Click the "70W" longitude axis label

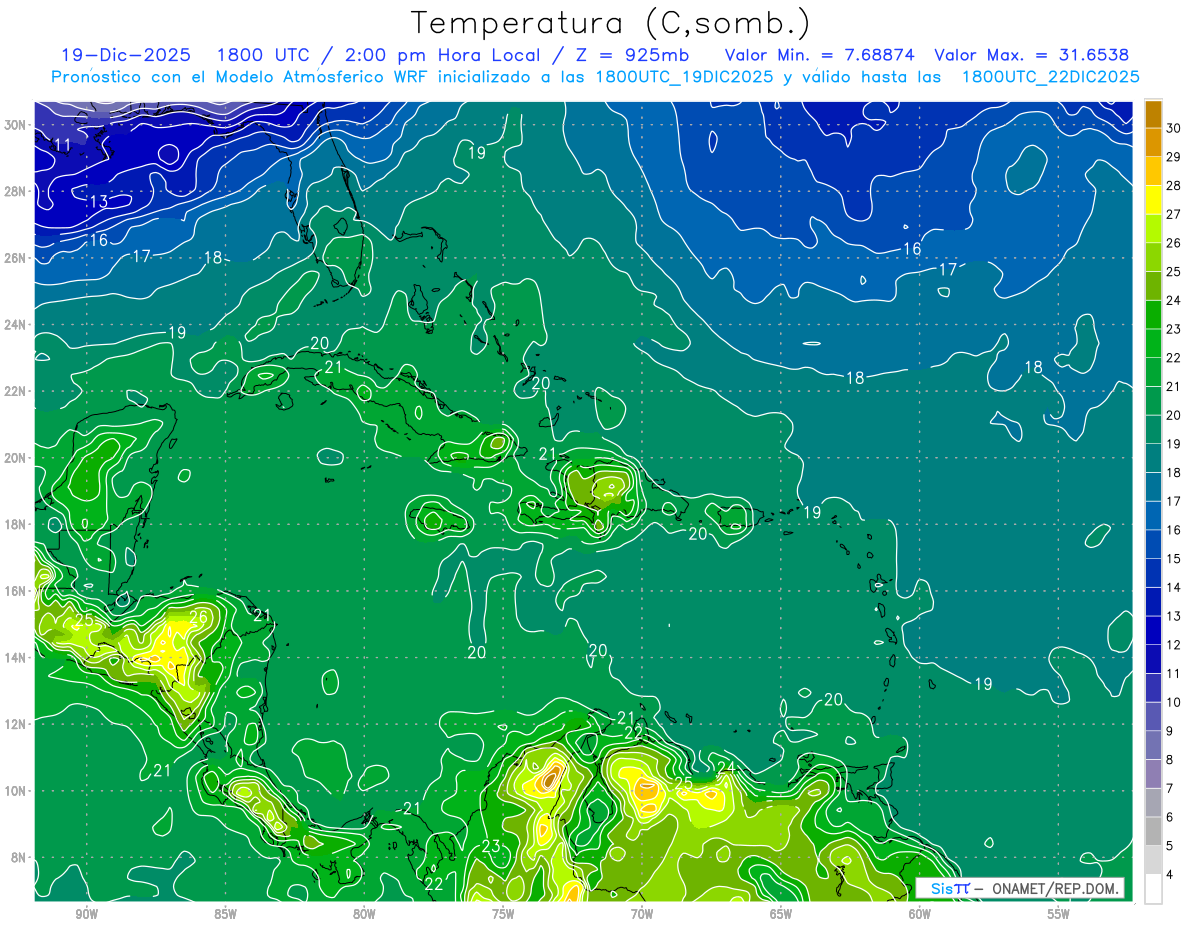coord(642,914)
